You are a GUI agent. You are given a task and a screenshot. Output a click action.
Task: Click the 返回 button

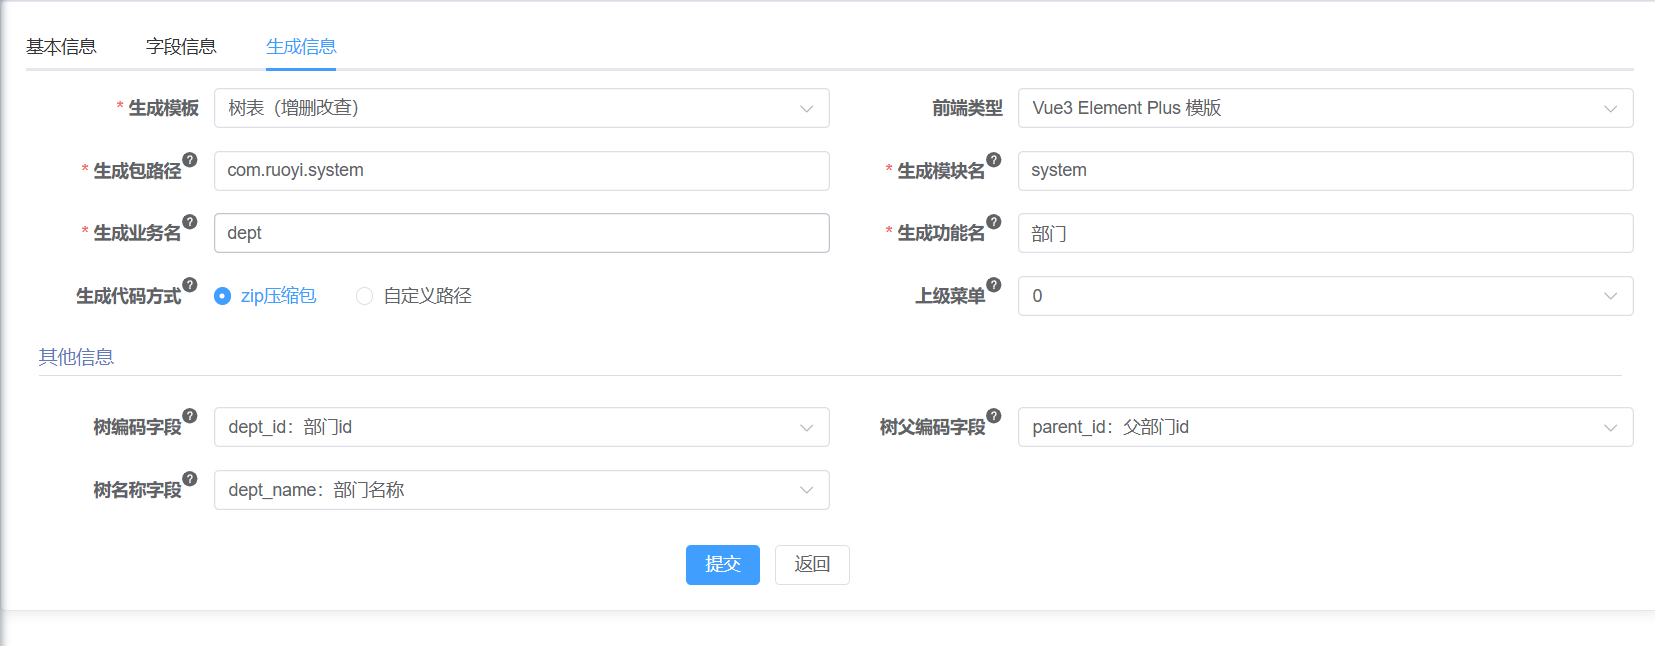[812, 565]
